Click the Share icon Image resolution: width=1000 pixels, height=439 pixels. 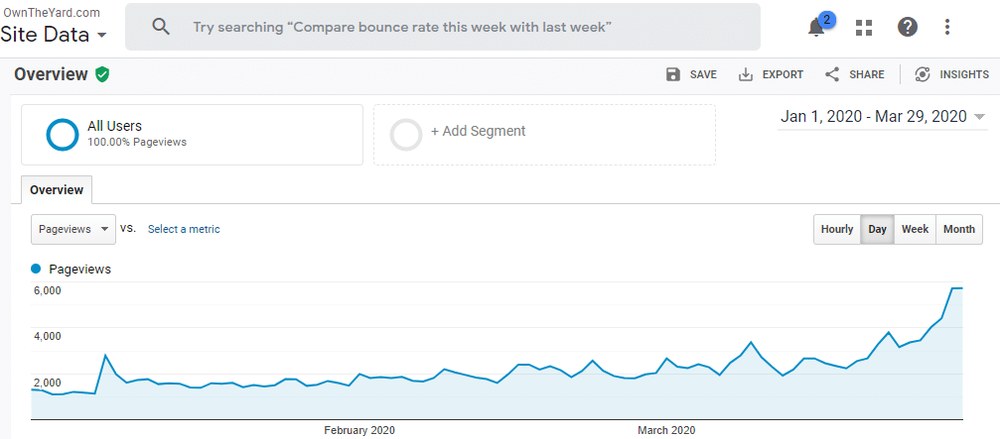[x=832, y=75]
